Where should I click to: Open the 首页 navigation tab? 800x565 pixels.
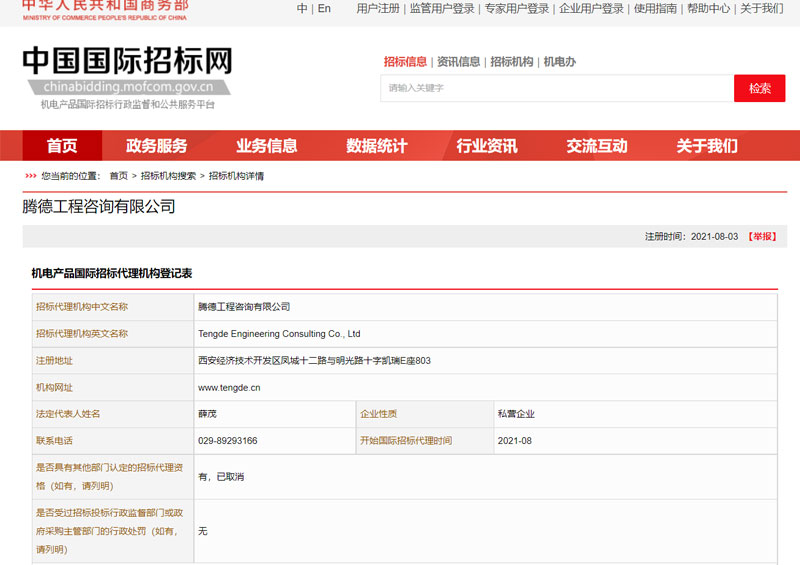click(62, 146)
